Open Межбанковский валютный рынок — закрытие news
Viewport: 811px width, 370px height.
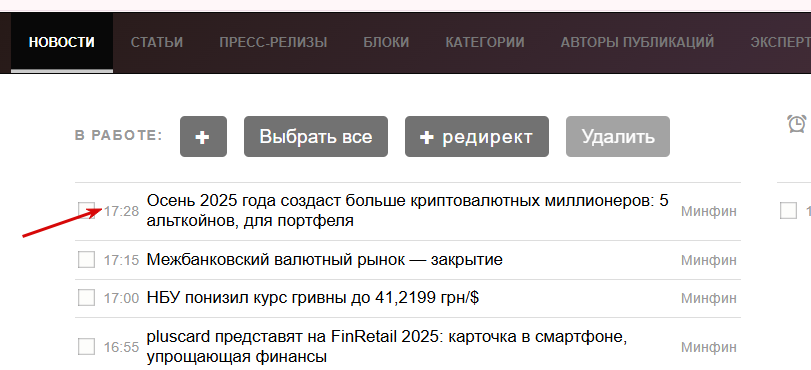click(325, 259)
